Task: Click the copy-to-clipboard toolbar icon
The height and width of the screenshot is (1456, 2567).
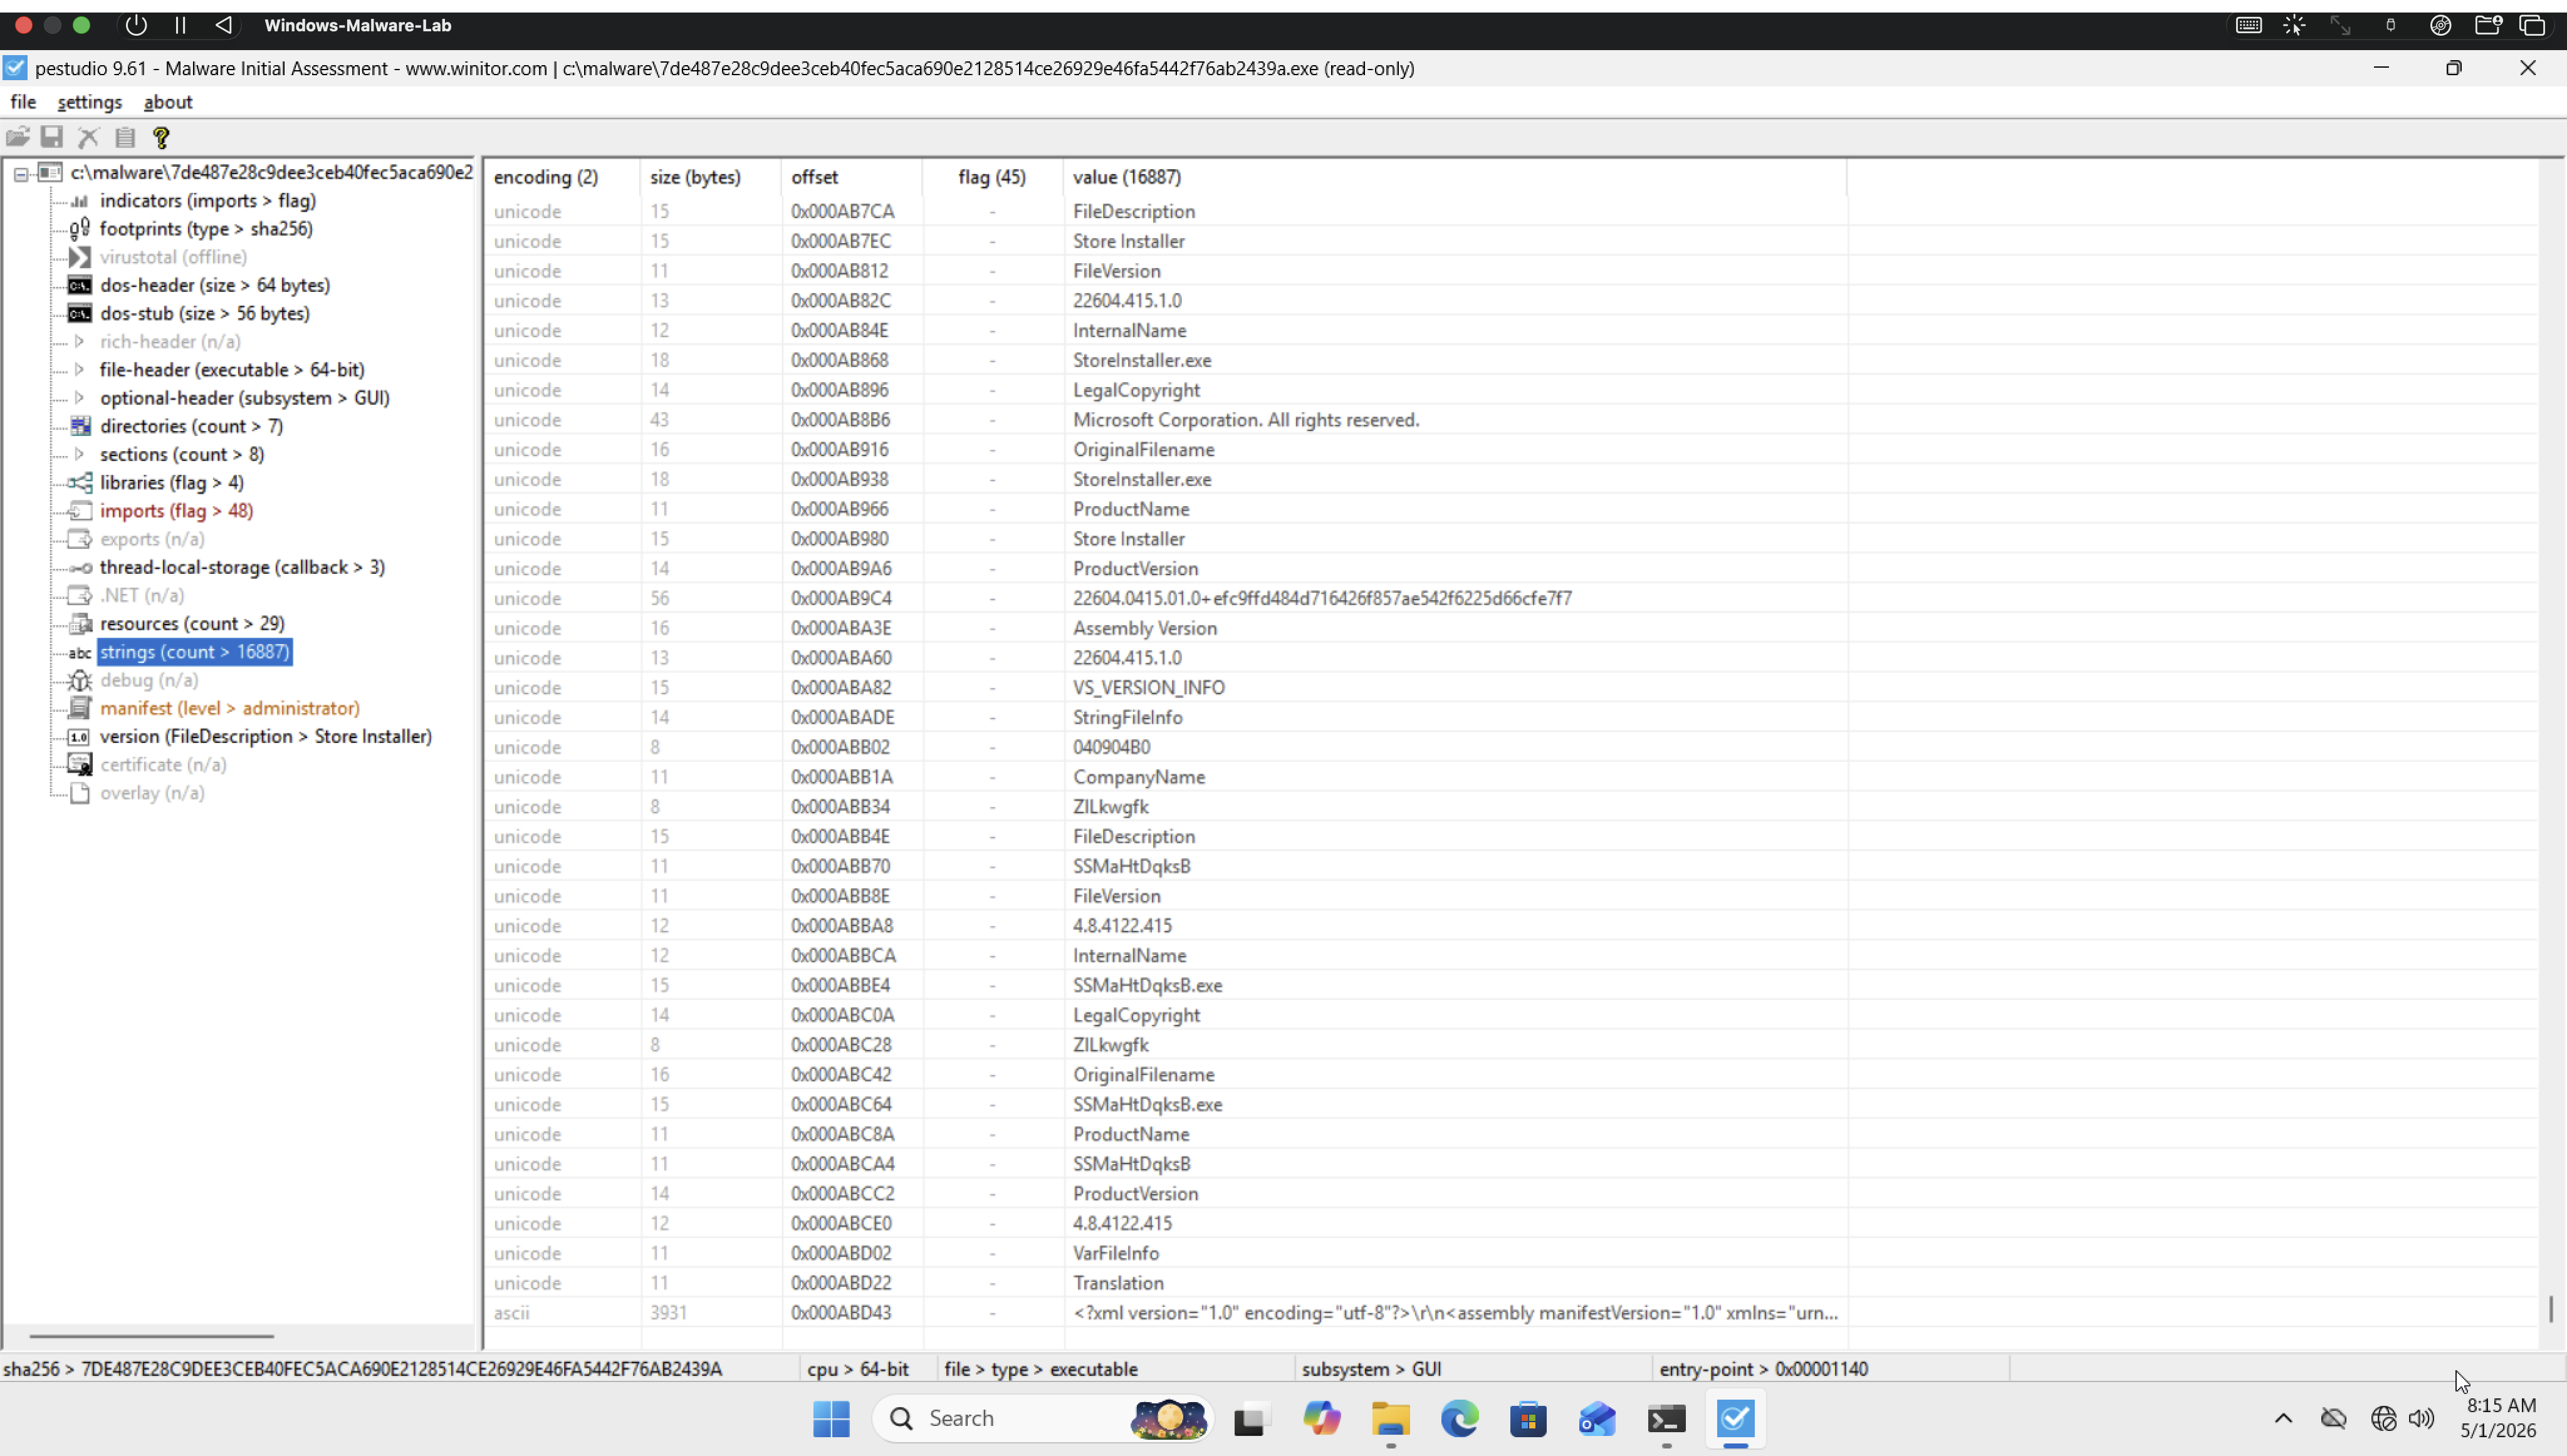Action: (x=125, y=137)
